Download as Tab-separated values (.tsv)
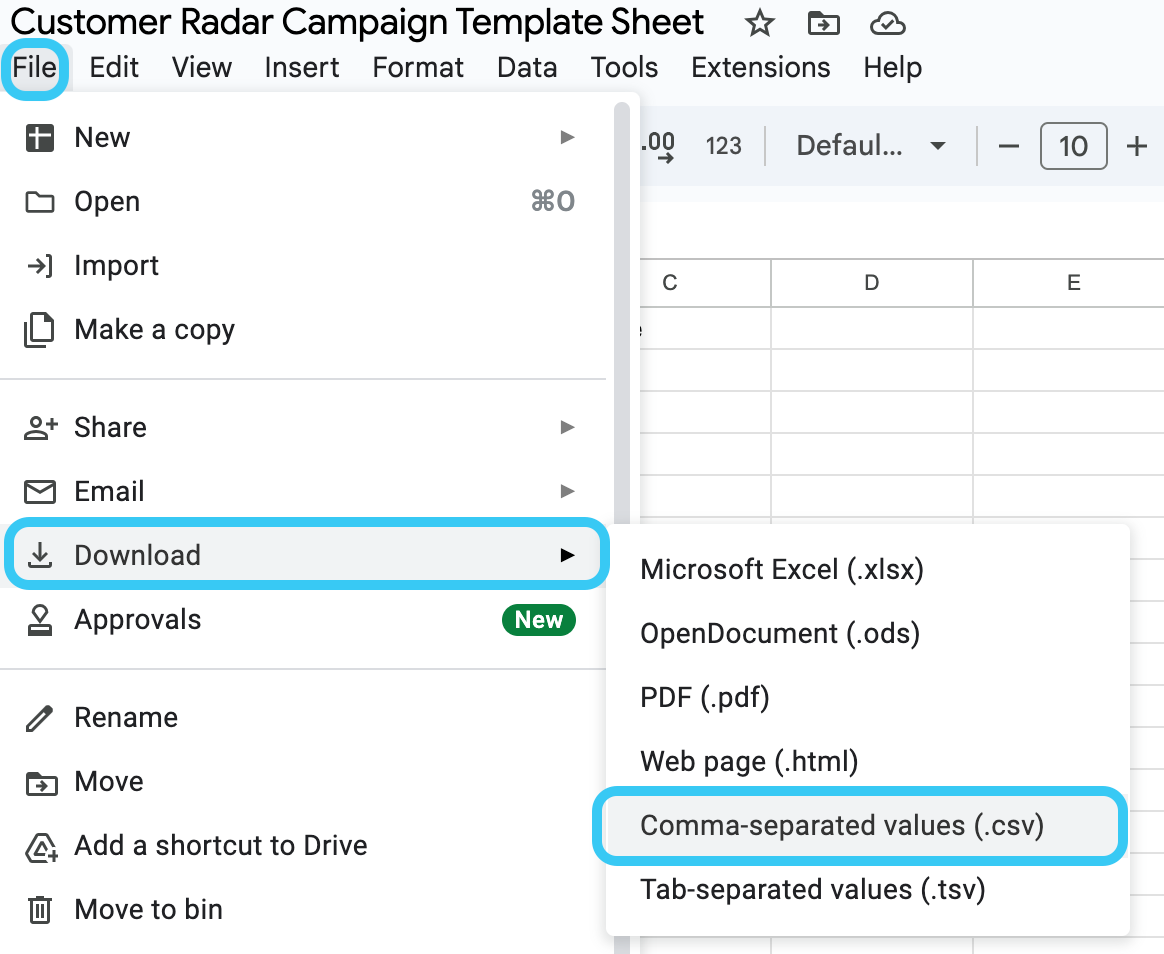The image size is (1164, 954). tap(868, 889)
